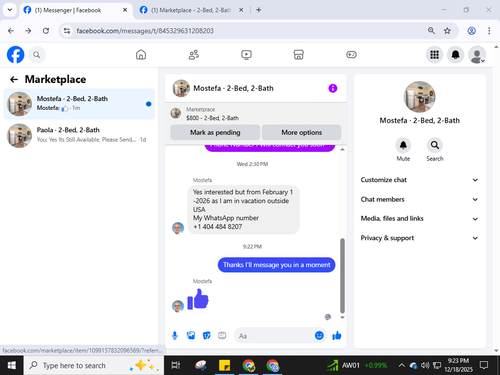500x375 pixels.
Task: Click the Mostefa thumbs-up sticker message
Action: point(198,299)
